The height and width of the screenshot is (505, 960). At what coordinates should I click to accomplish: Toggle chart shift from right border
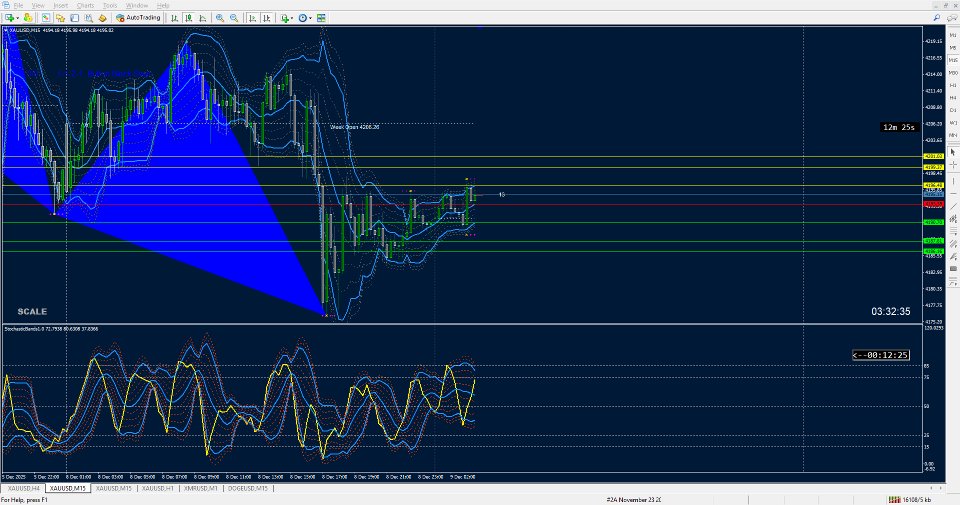[x=266, y=18]
